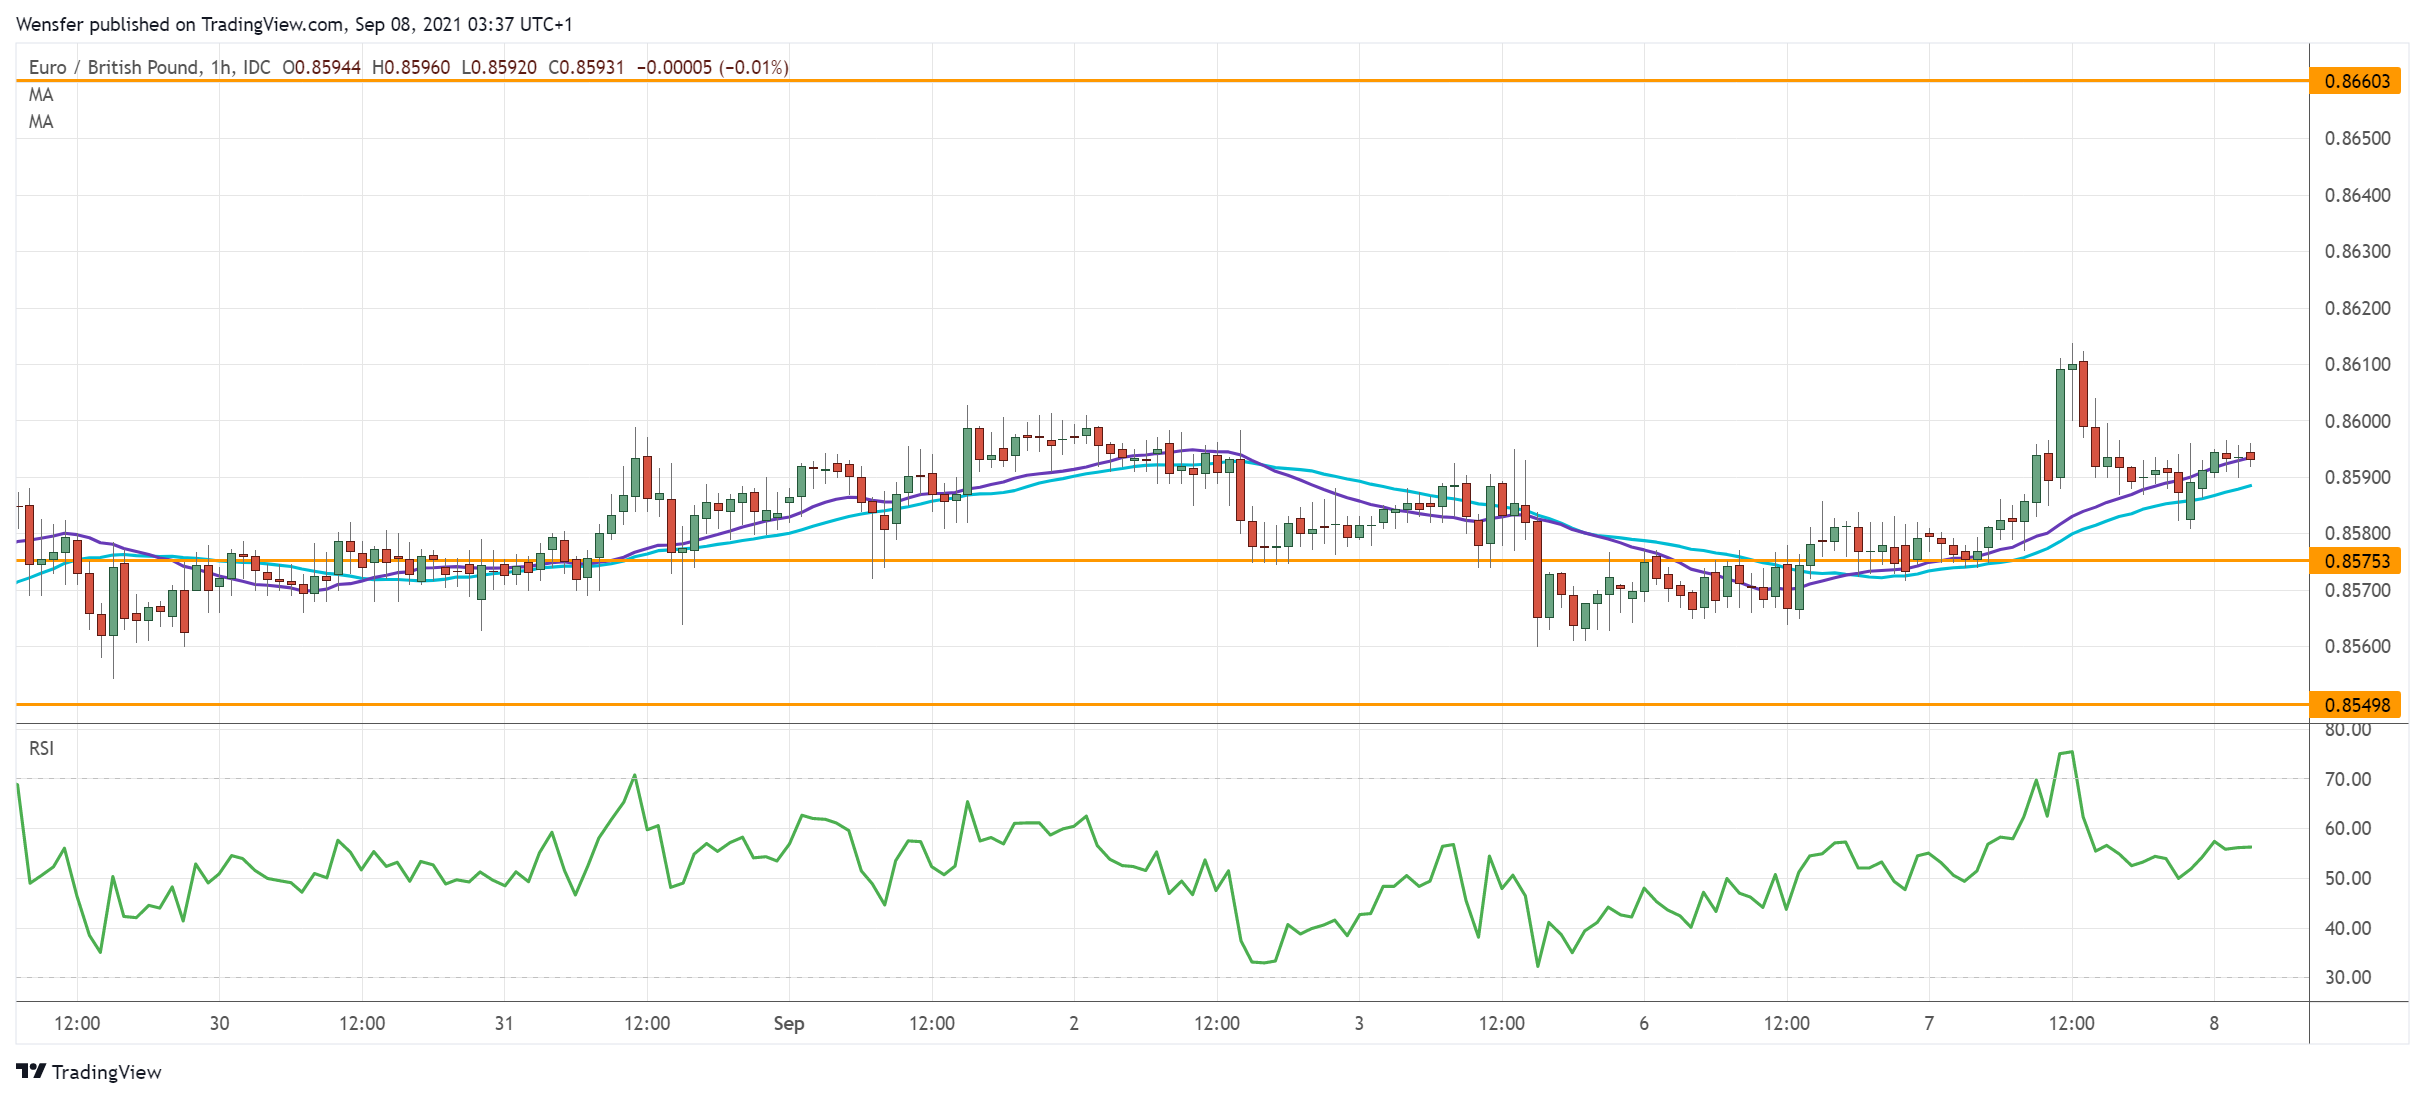
Task: Click the 0.86500 price scale label
Action: tap(2357, 138)
